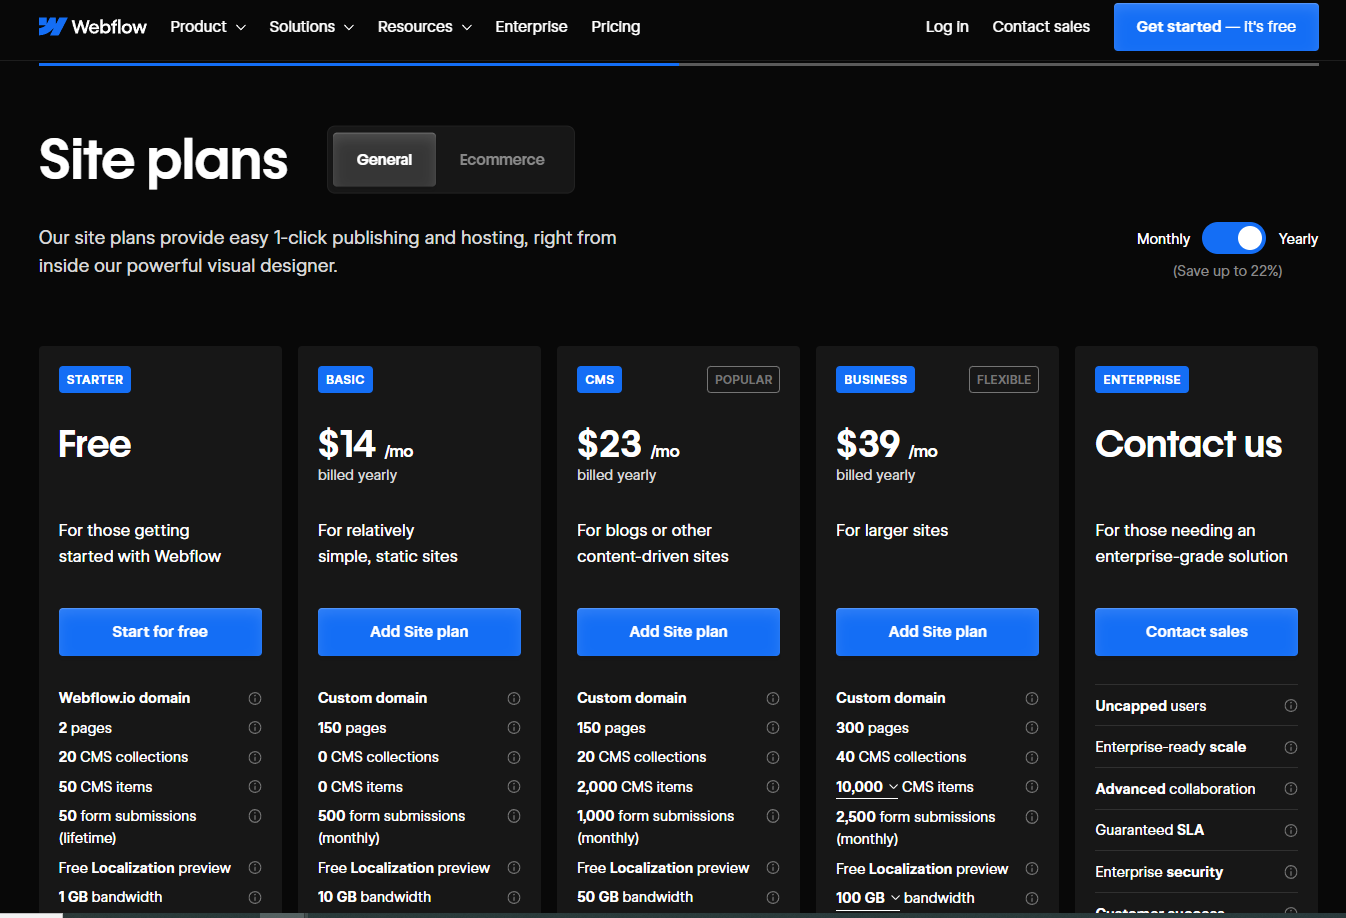
Task: Select Monthly billing label
Action: tap(1163, 239)
